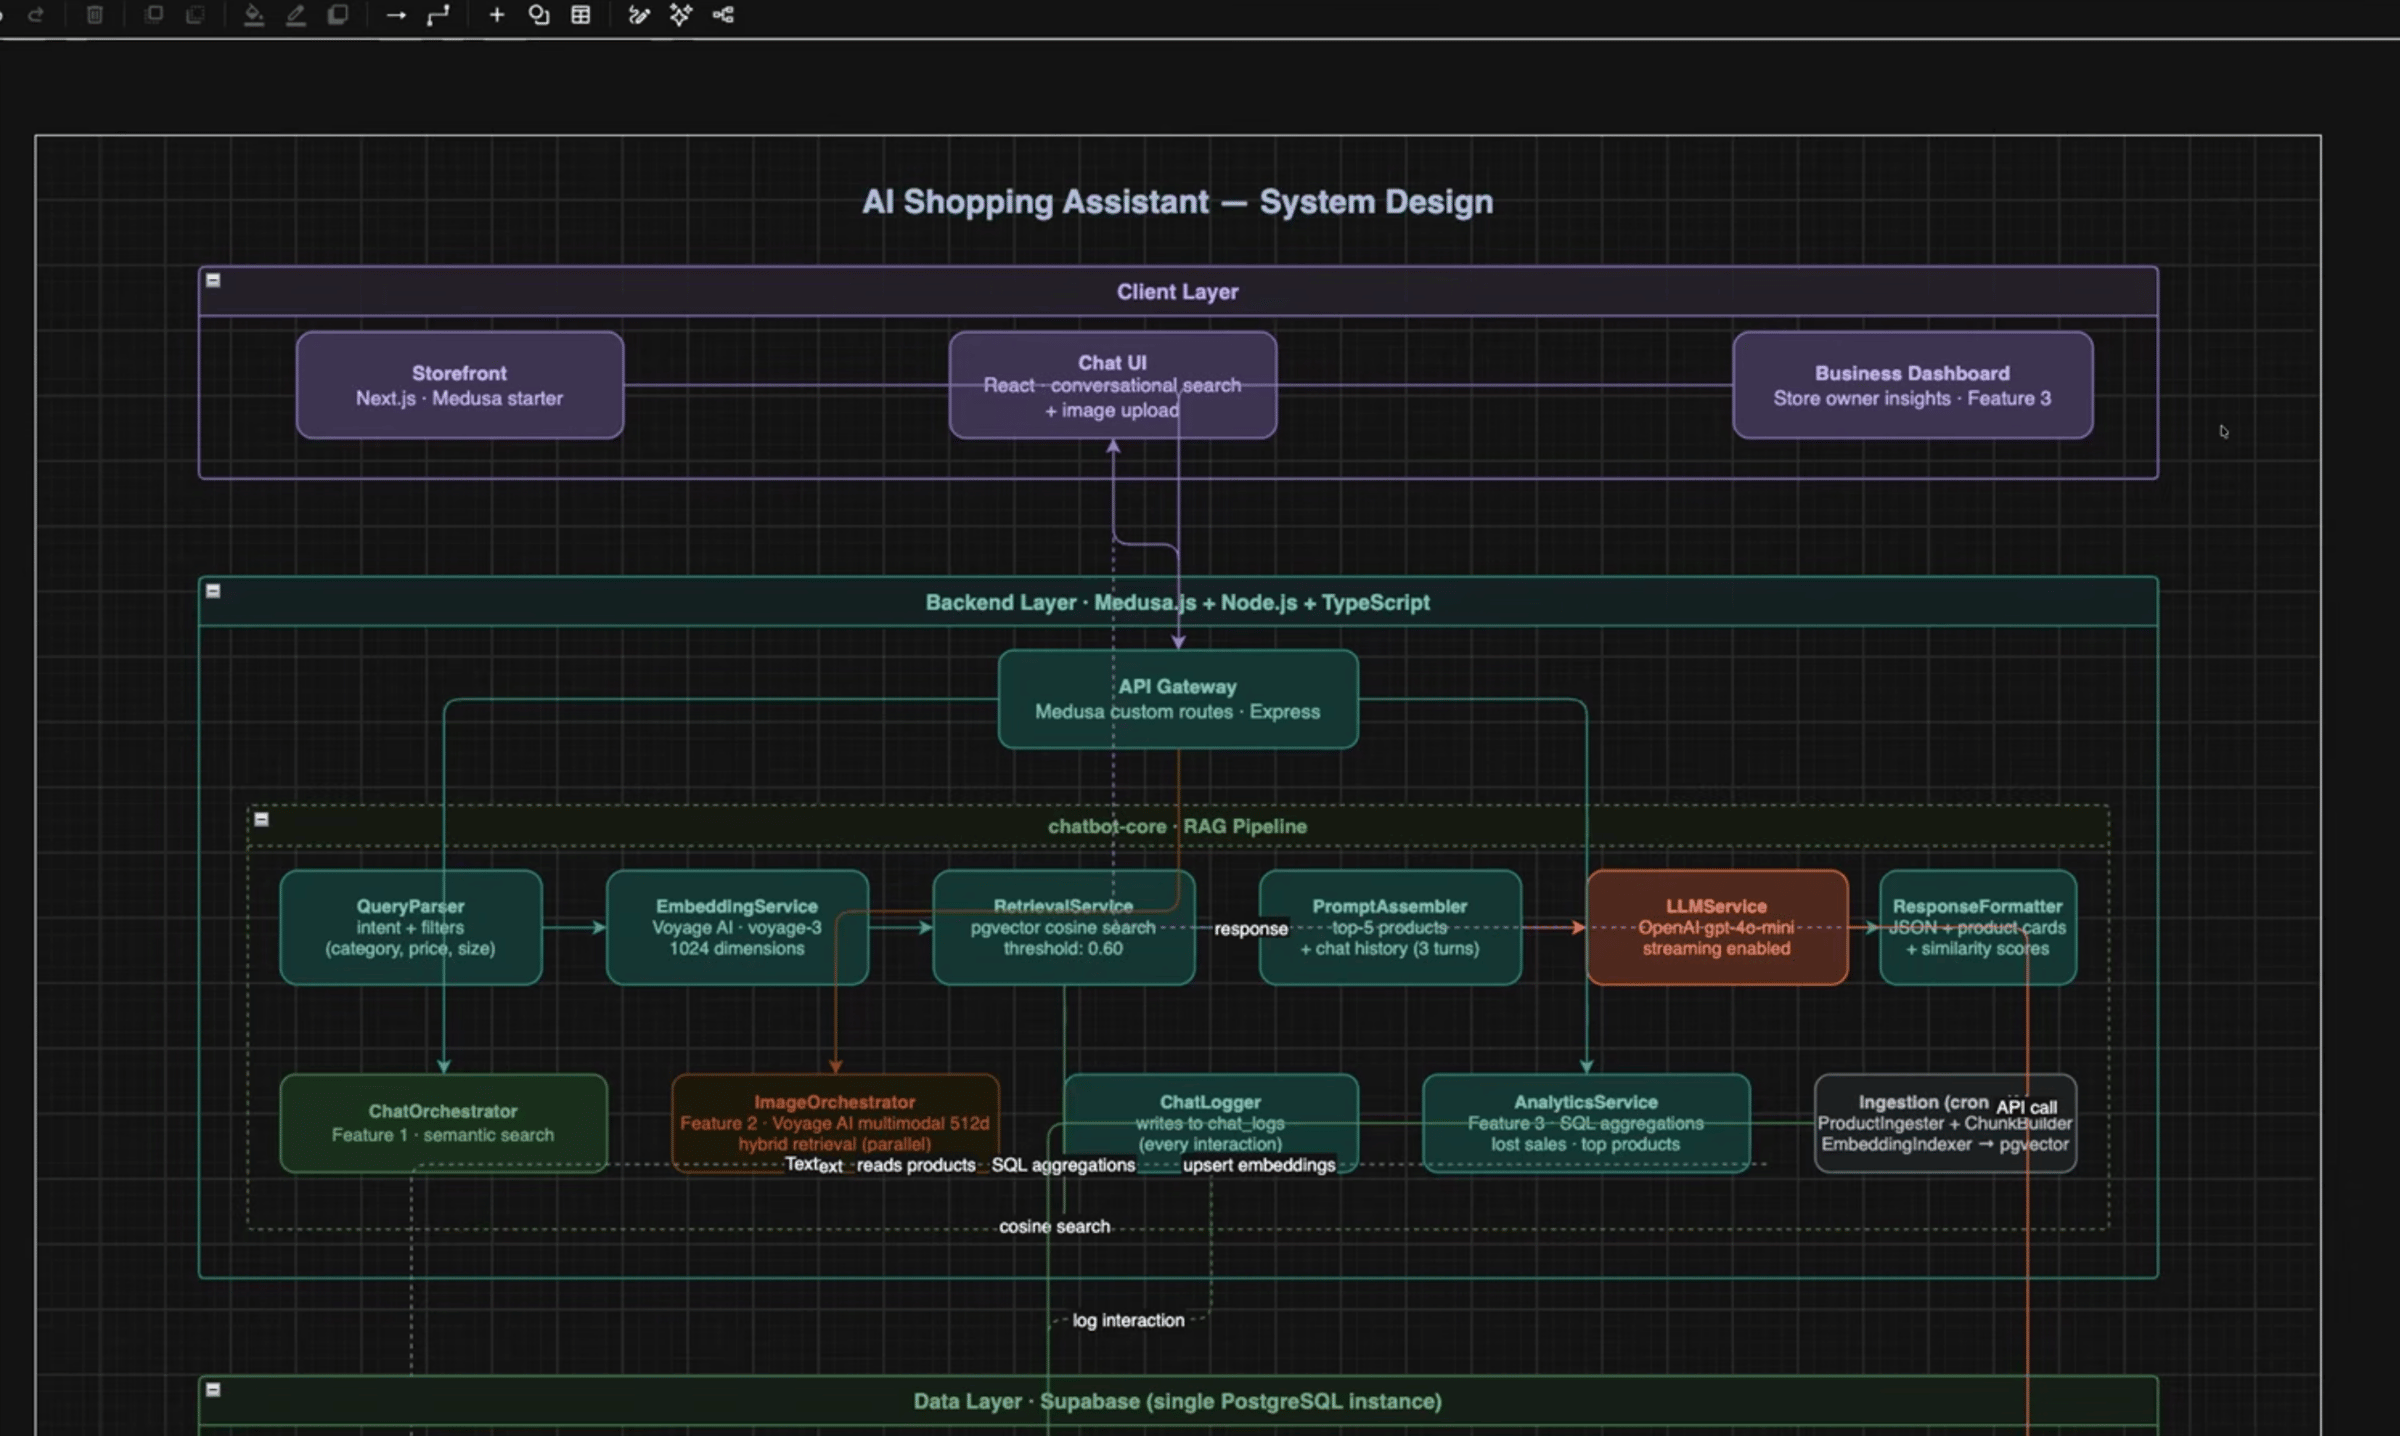Select the Business Dashboard node
The height and width of the screenshot is (1436, 2400).
tap(1913, 385)
